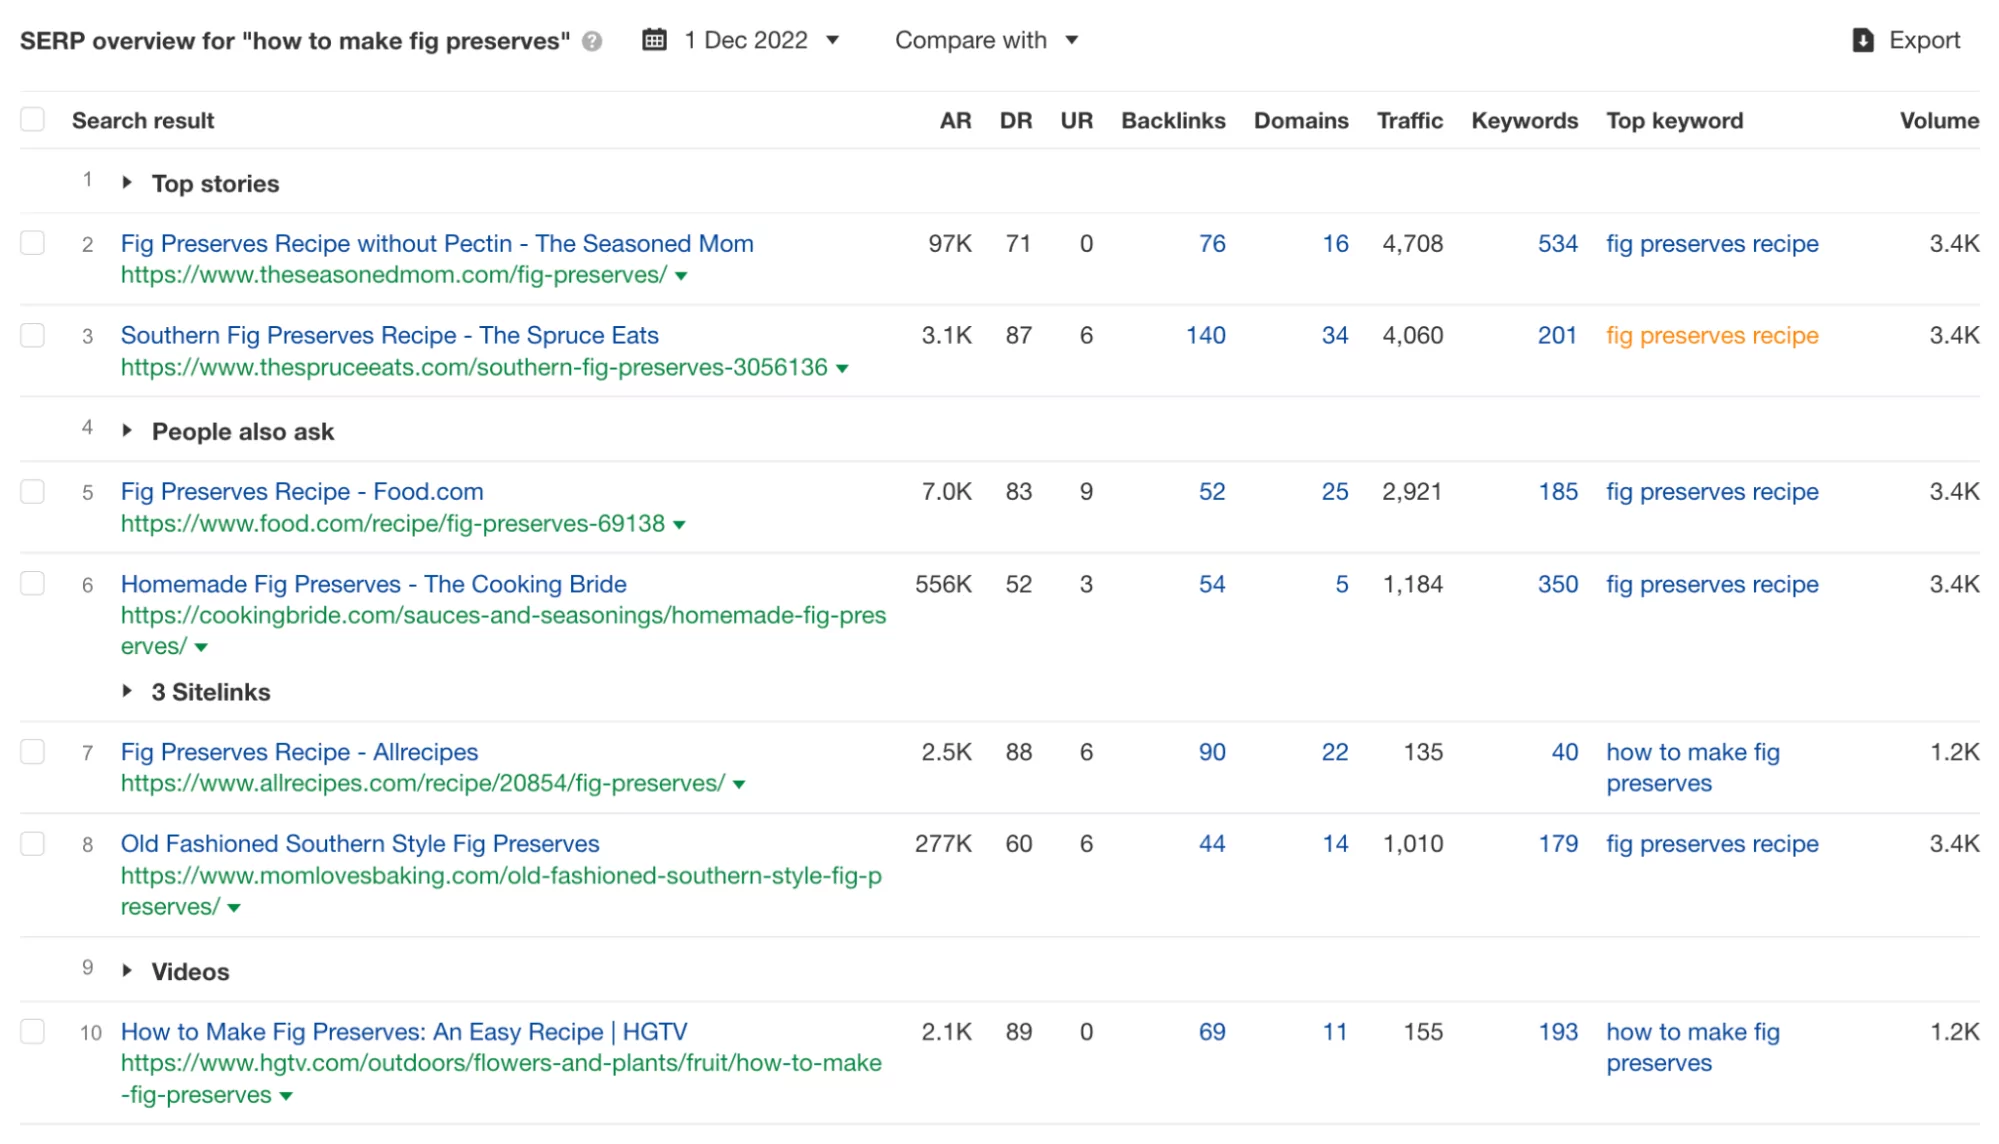The image size is (1999, 1144).
Task: Open the URL caret menu for thespruceeats.com
Action: 843,368
